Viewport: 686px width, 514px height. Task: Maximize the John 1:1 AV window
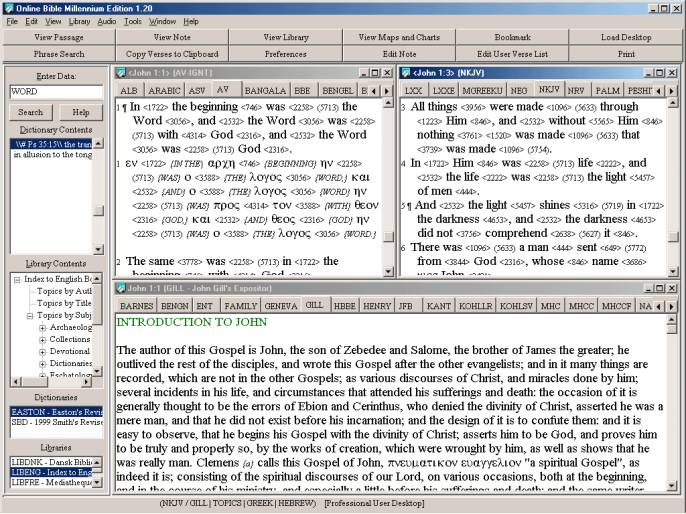pyautogui.click(x=375, y=73)
